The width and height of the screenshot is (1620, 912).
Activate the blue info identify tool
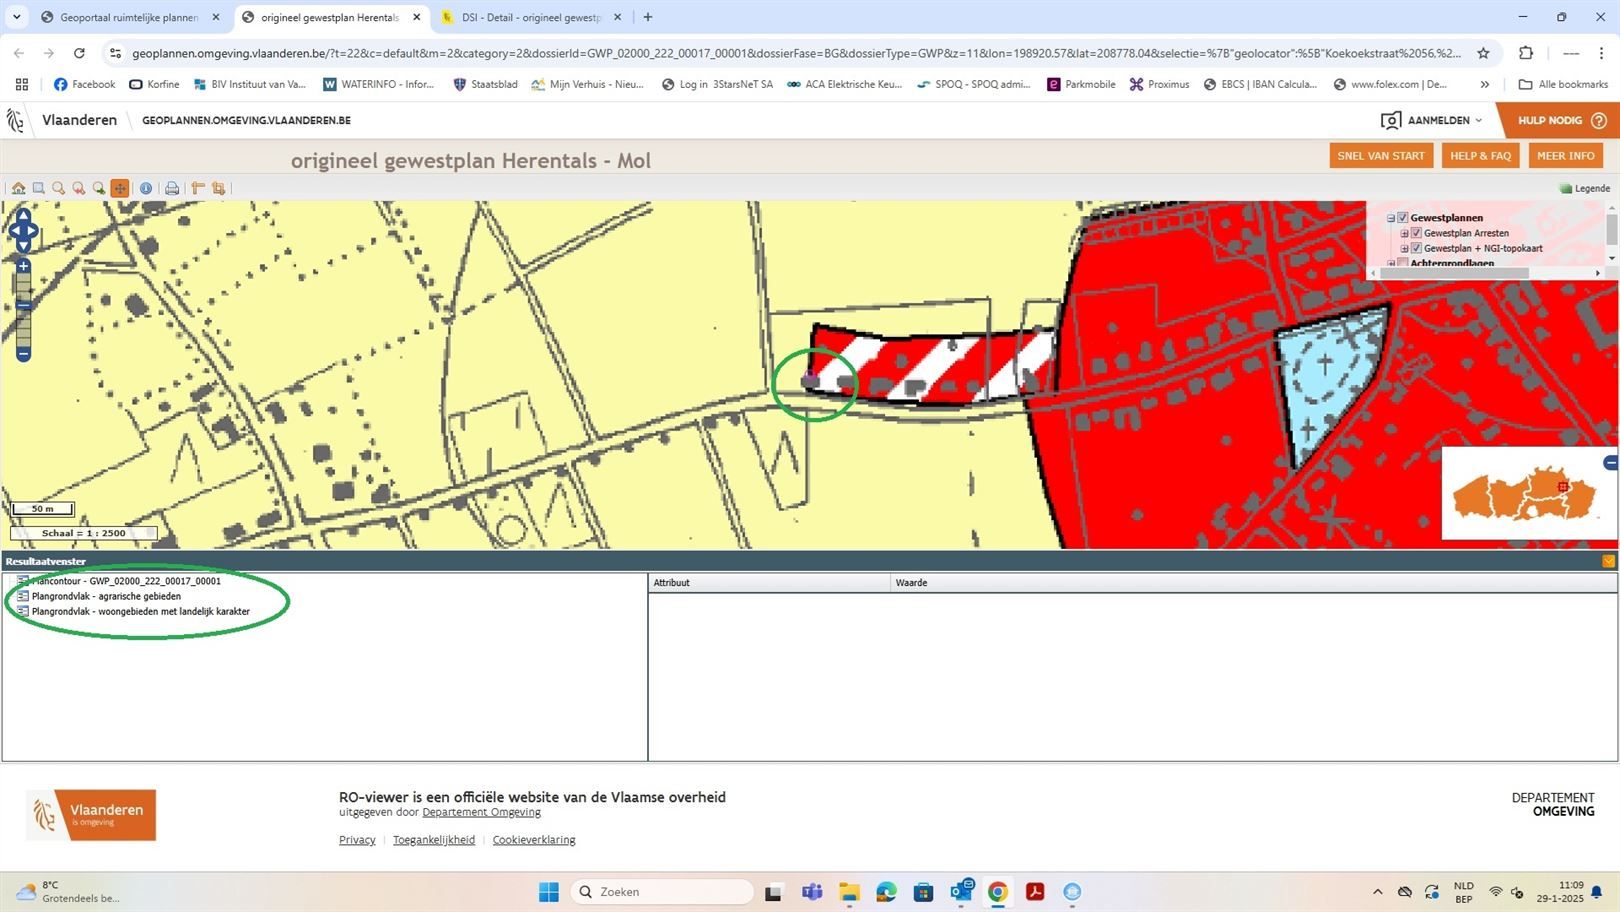pyautogui.click(x=146, y=188)
